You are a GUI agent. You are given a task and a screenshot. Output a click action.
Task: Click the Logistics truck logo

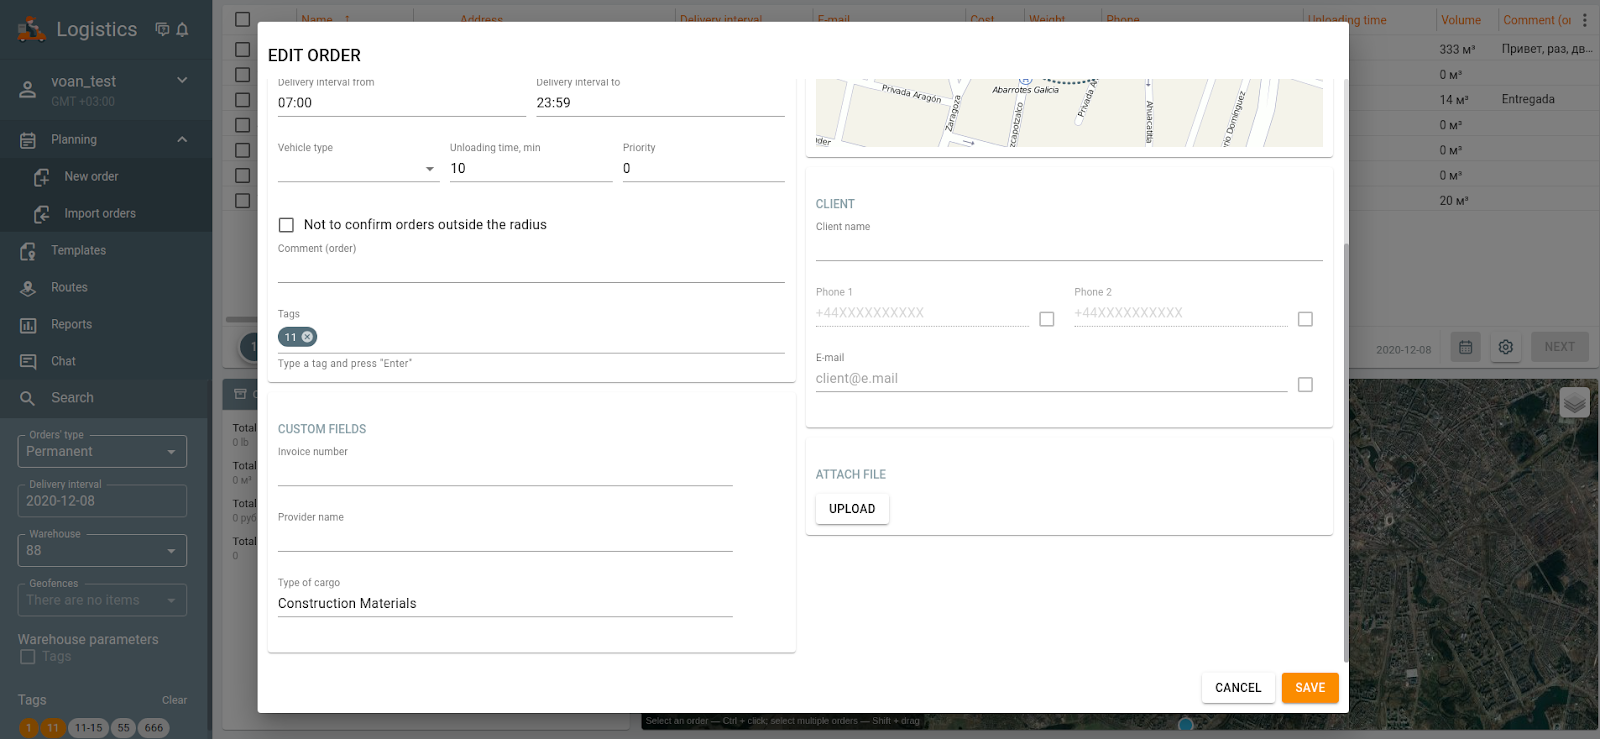[x=31, y=30]
